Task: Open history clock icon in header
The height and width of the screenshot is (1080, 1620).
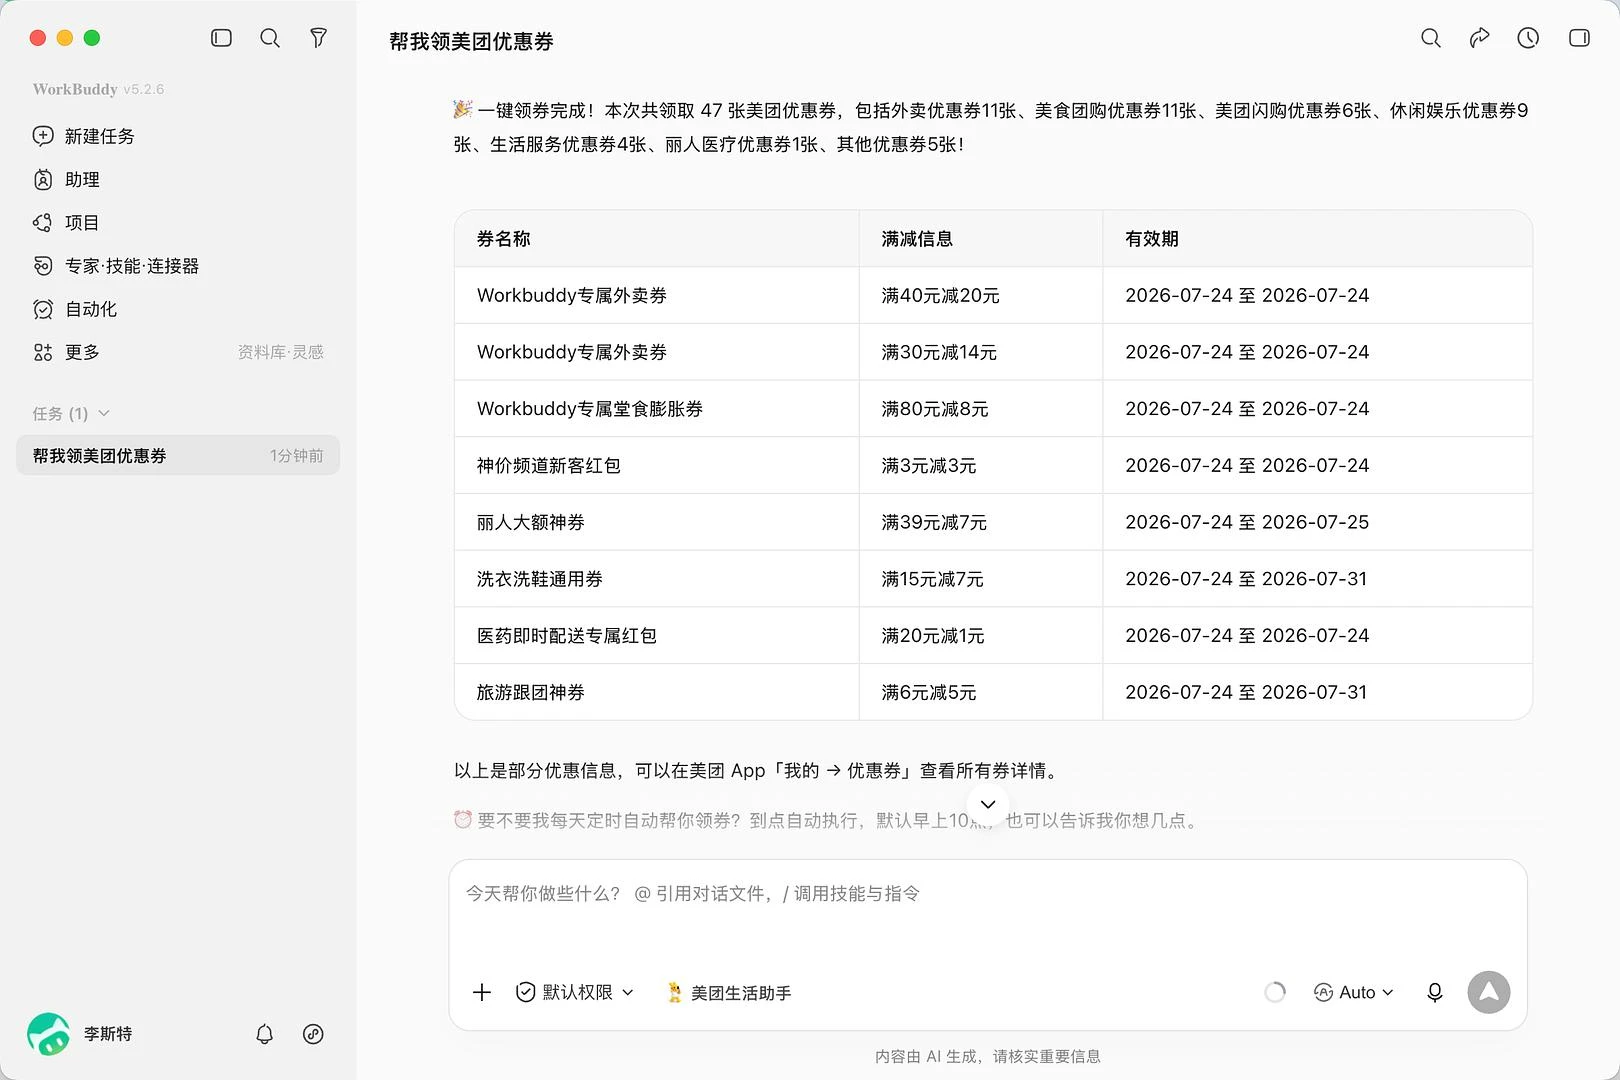Action: (x=1528, y=38)
